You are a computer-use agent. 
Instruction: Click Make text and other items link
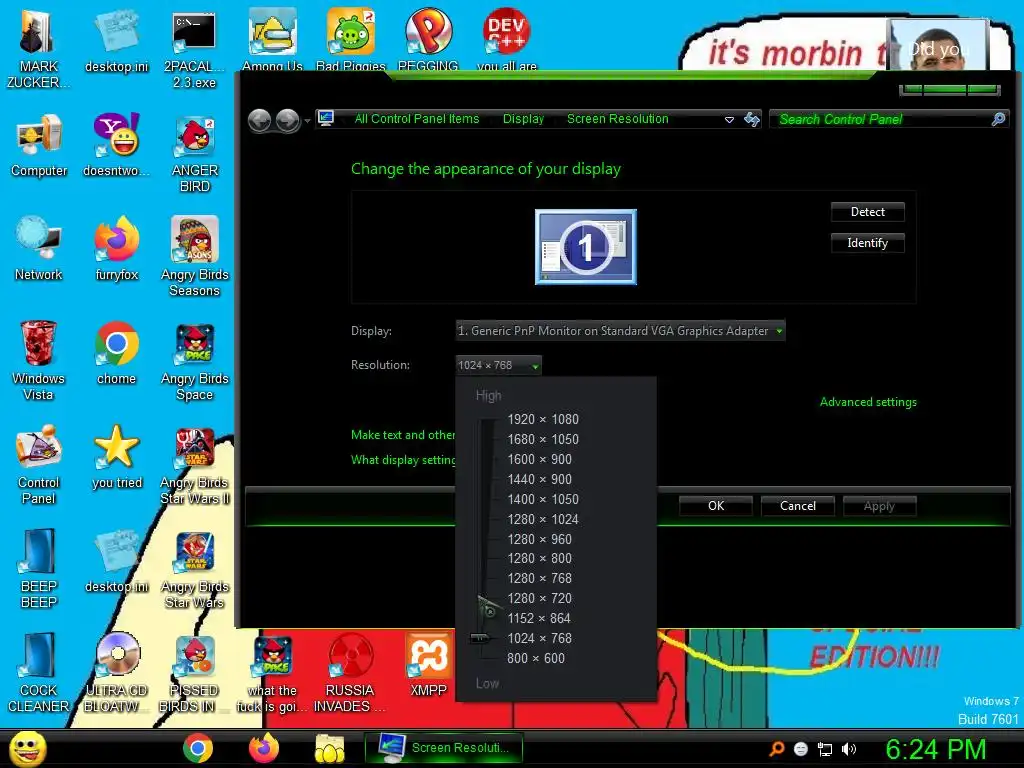tap(403, 435)
